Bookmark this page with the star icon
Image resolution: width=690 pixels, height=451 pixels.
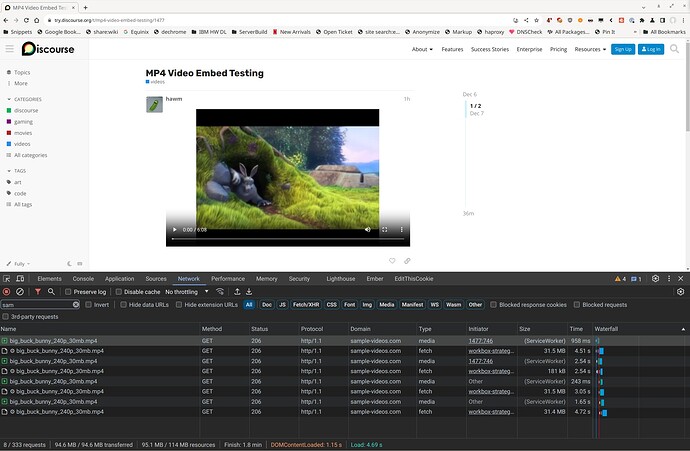536,20
